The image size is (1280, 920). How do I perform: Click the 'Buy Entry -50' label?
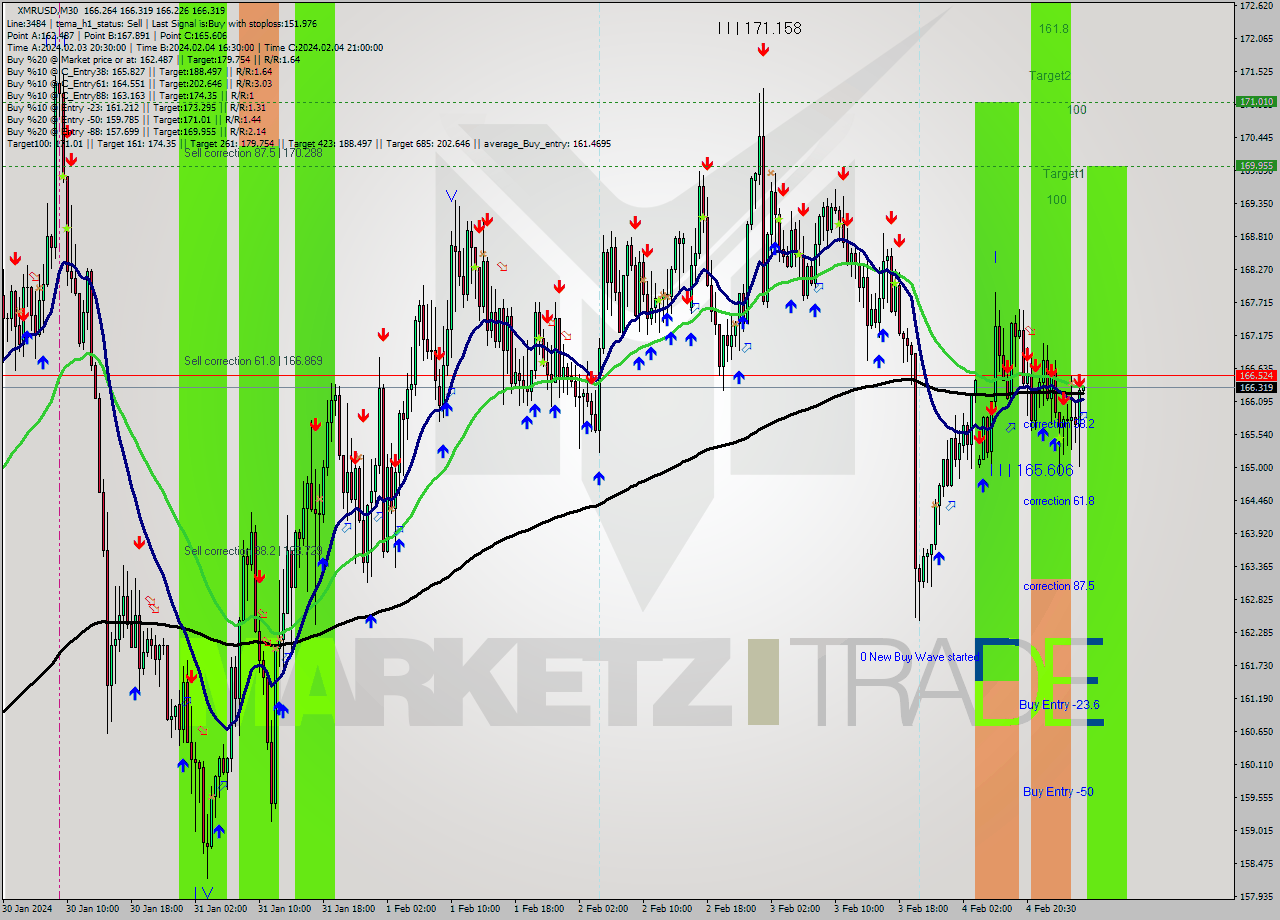coord(1058,792)
